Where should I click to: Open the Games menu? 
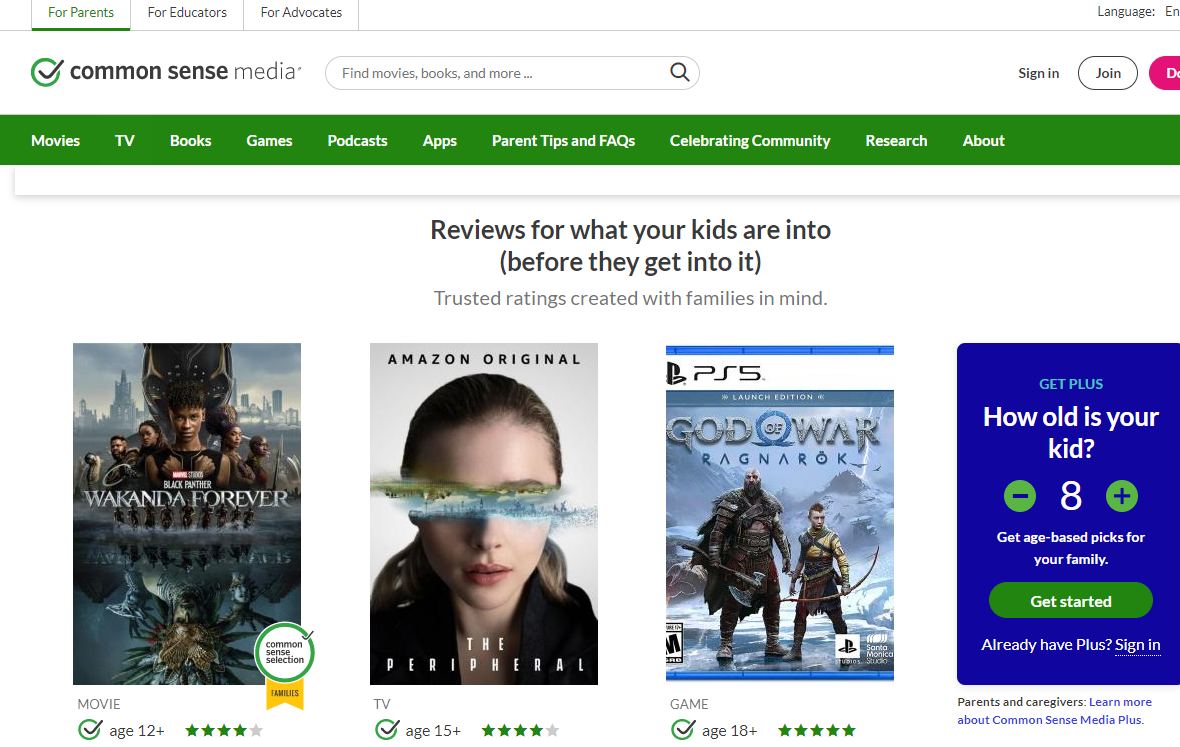coord(269,141)
